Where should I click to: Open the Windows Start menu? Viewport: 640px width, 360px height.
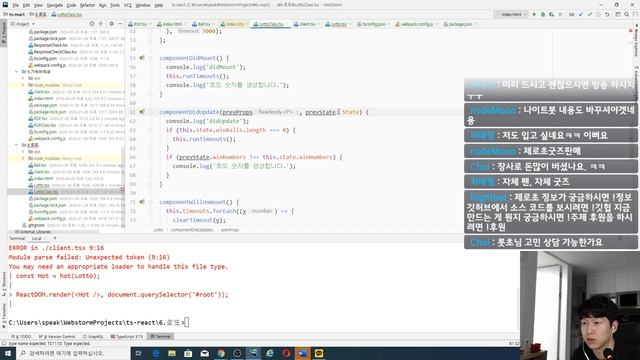[x=8, y=353]
